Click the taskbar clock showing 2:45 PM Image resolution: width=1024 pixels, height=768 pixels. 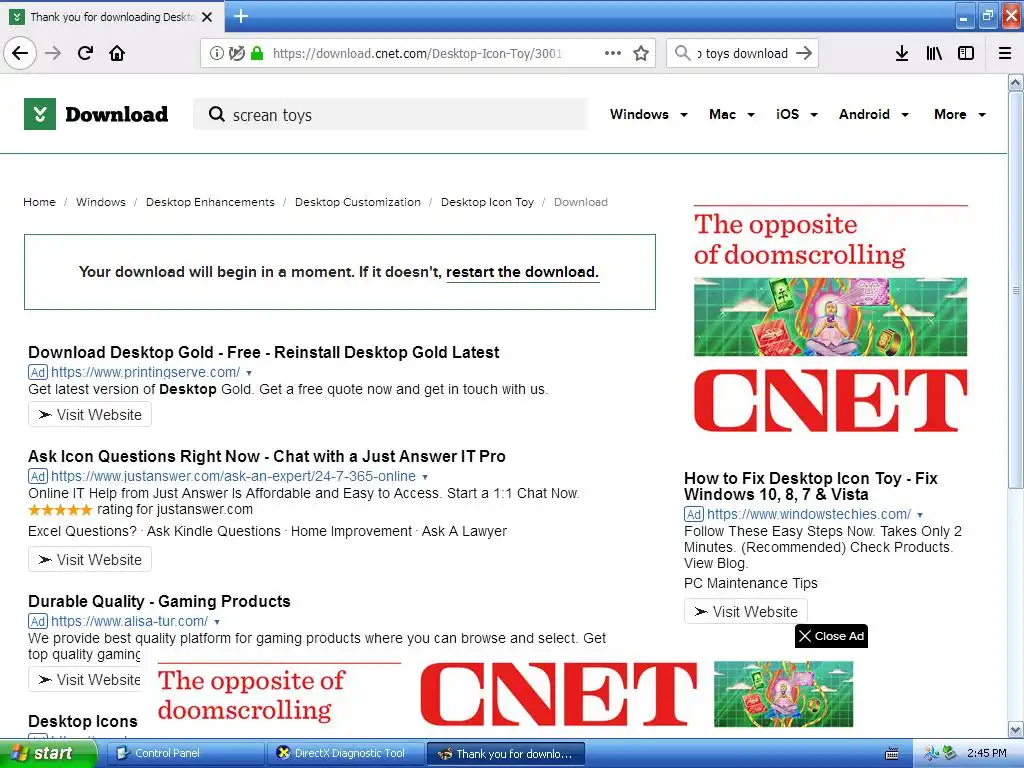[x=986, y=754]
